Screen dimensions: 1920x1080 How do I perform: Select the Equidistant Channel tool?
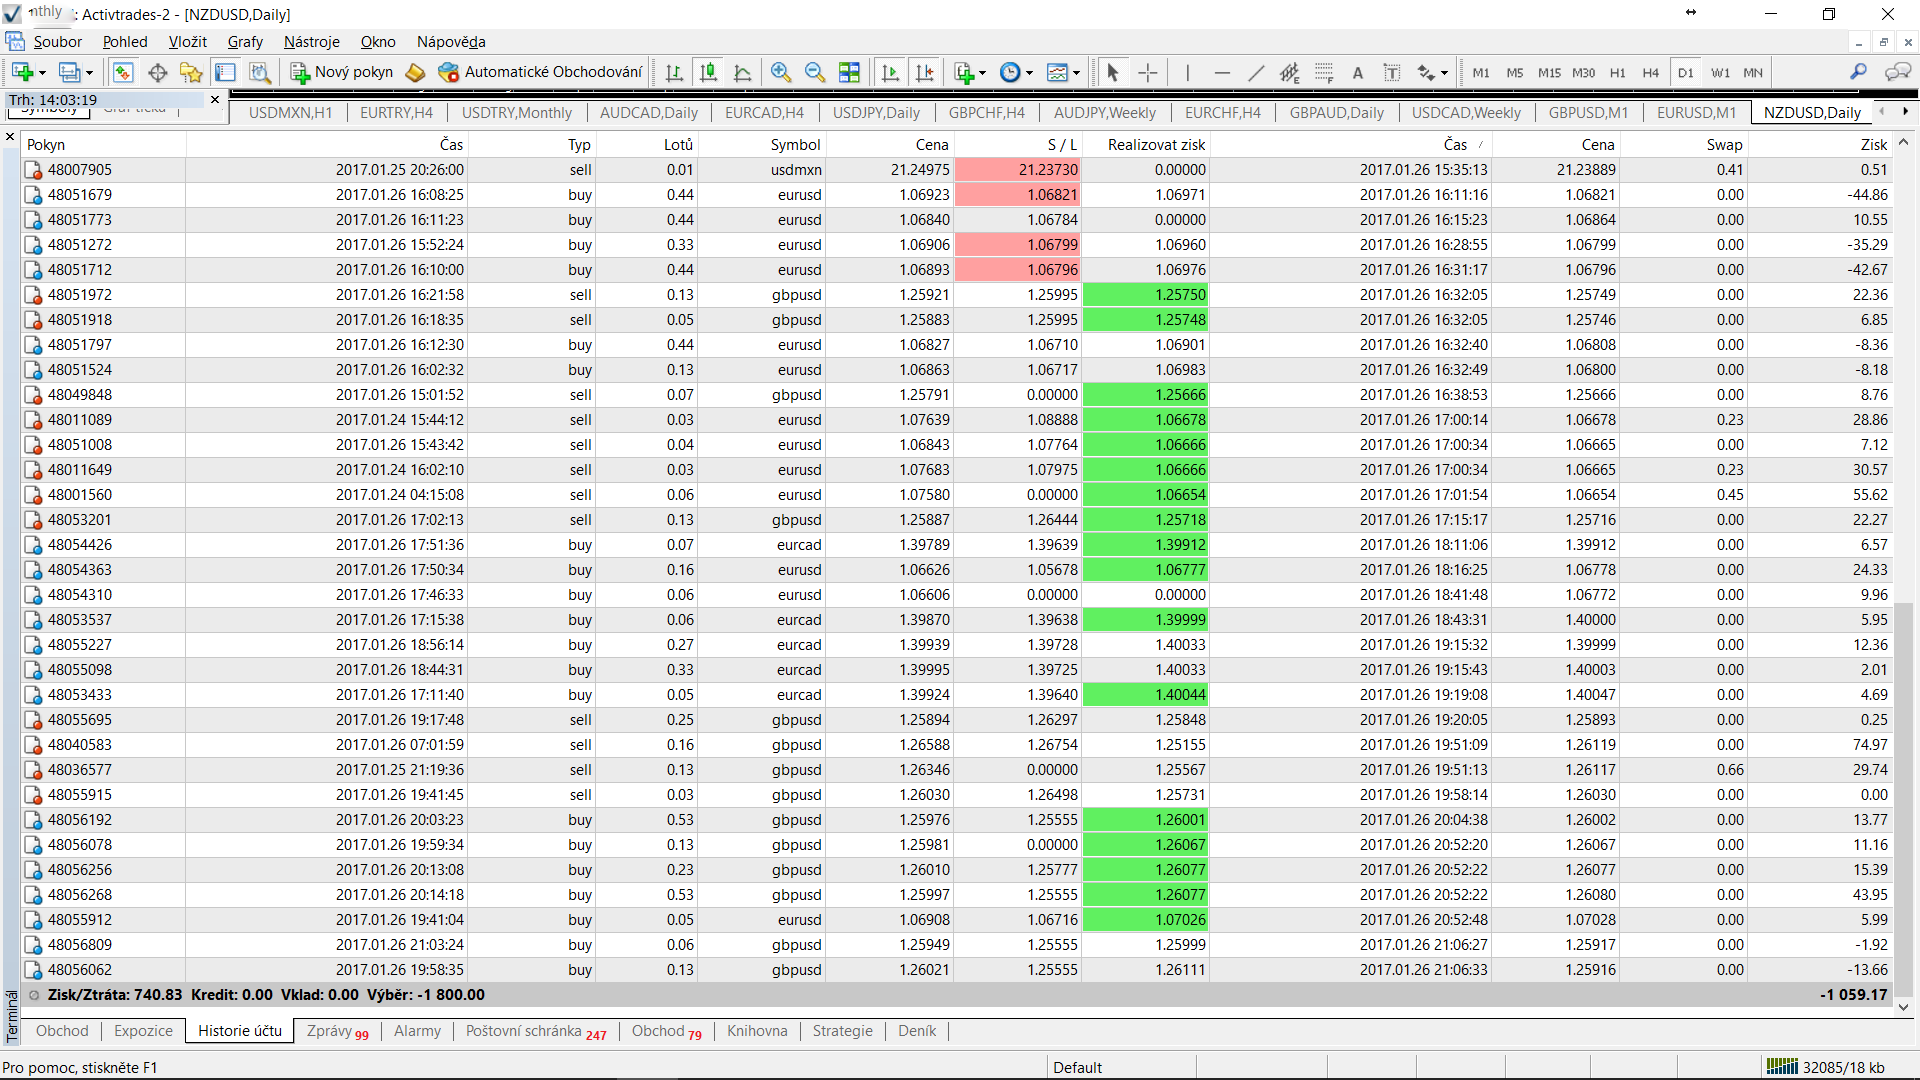pyautogui.click(x=1290, y=72)
